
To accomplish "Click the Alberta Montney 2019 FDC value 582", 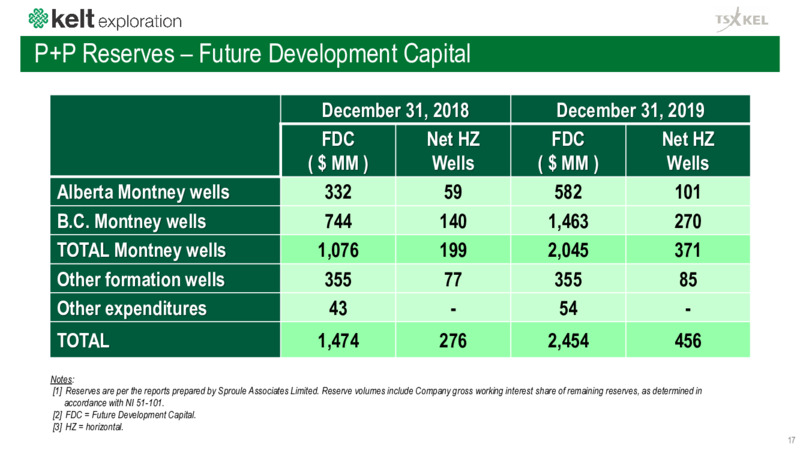I will 568,192.
